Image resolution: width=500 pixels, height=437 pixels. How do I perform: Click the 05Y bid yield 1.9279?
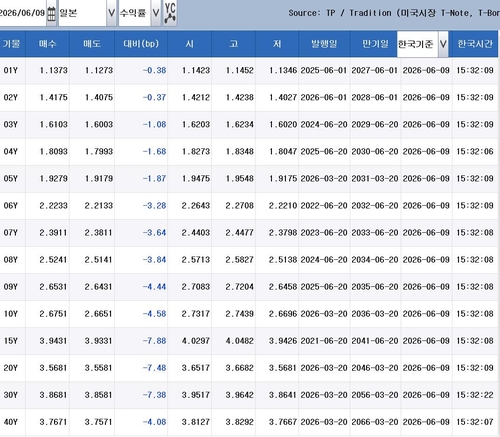[x=53, y=179]
